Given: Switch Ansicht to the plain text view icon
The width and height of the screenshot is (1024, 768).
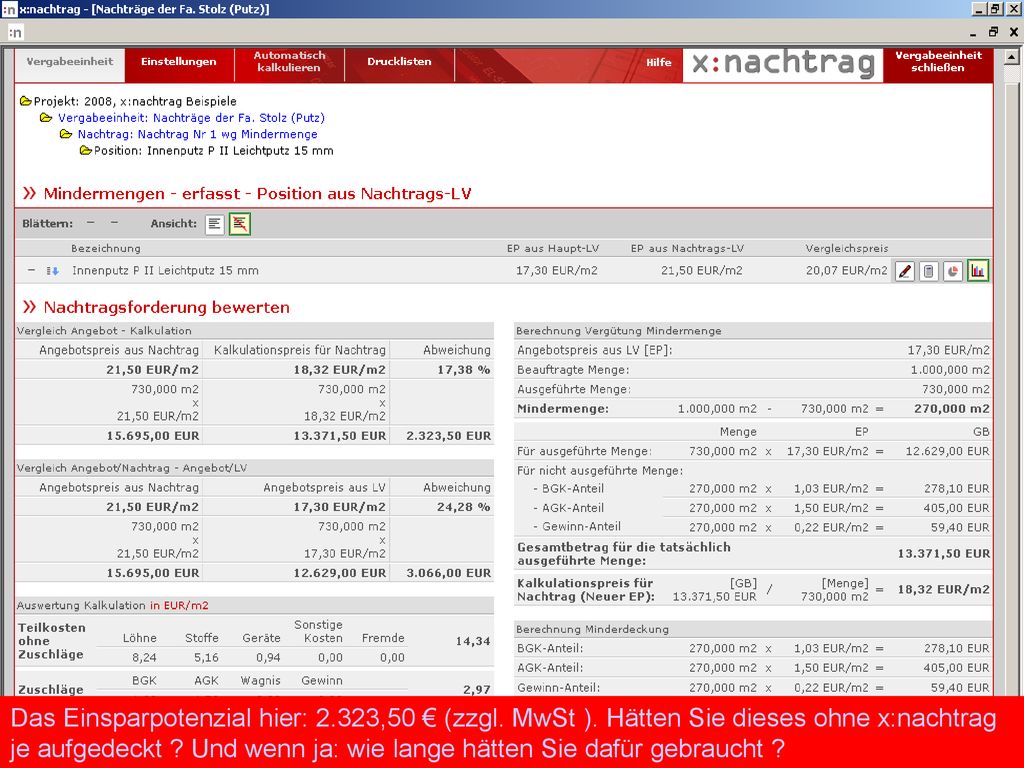Looking at the screenshot, I should point(214,224).
